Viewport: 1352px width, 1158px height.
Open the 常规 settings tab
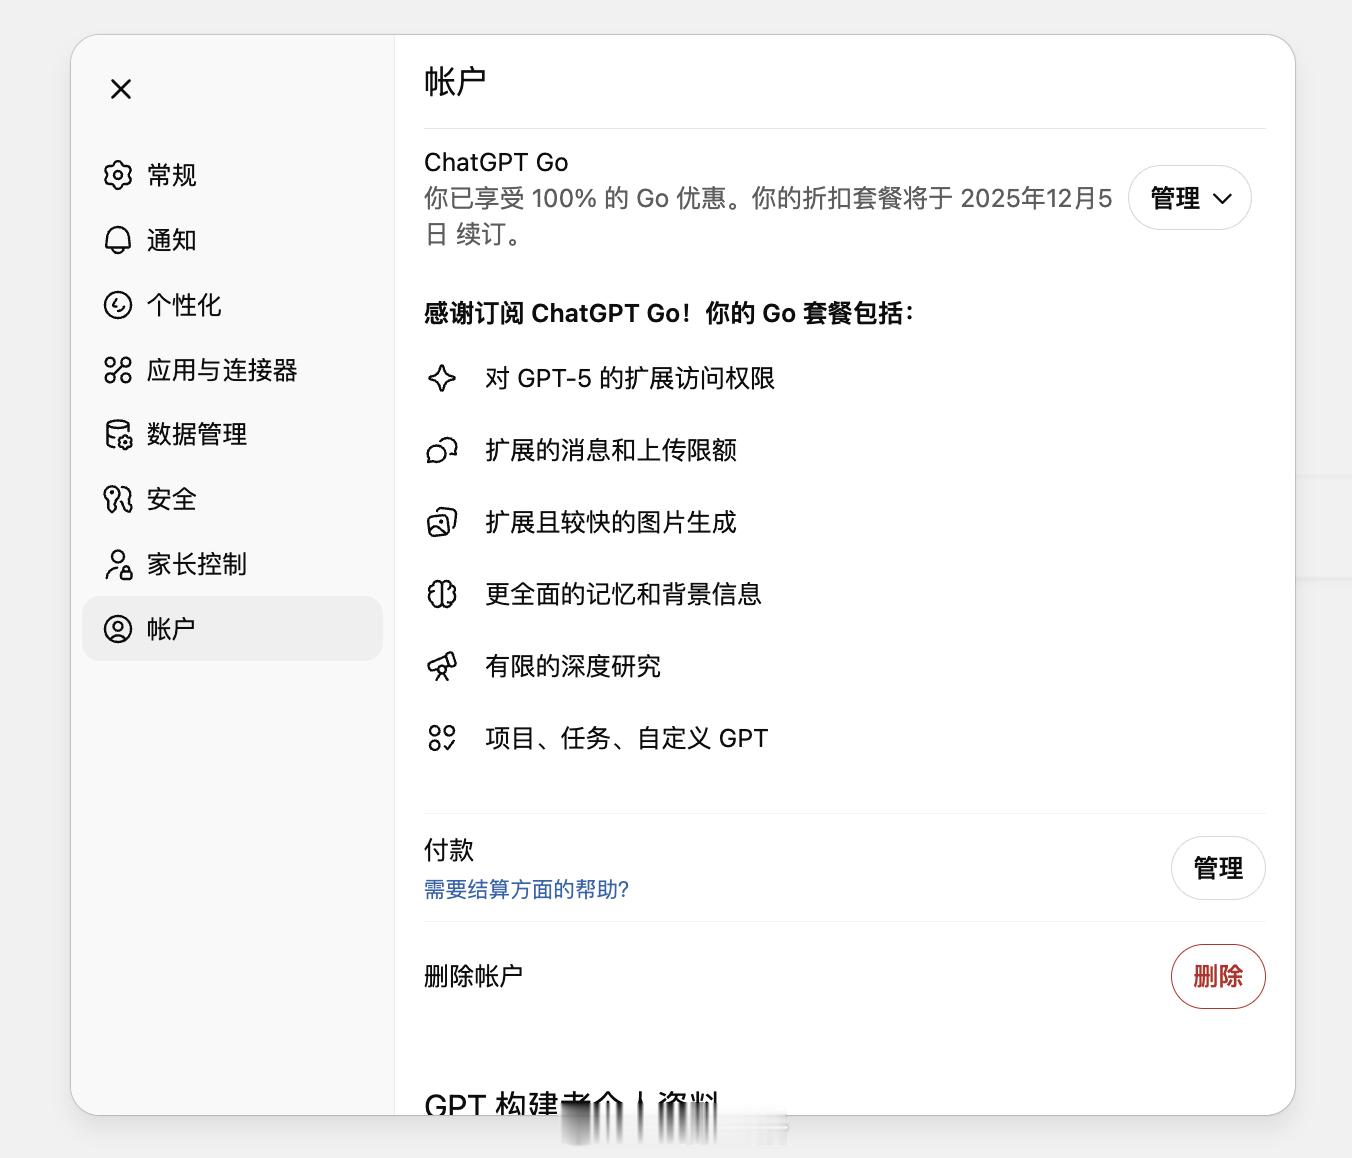coord(232,175)
